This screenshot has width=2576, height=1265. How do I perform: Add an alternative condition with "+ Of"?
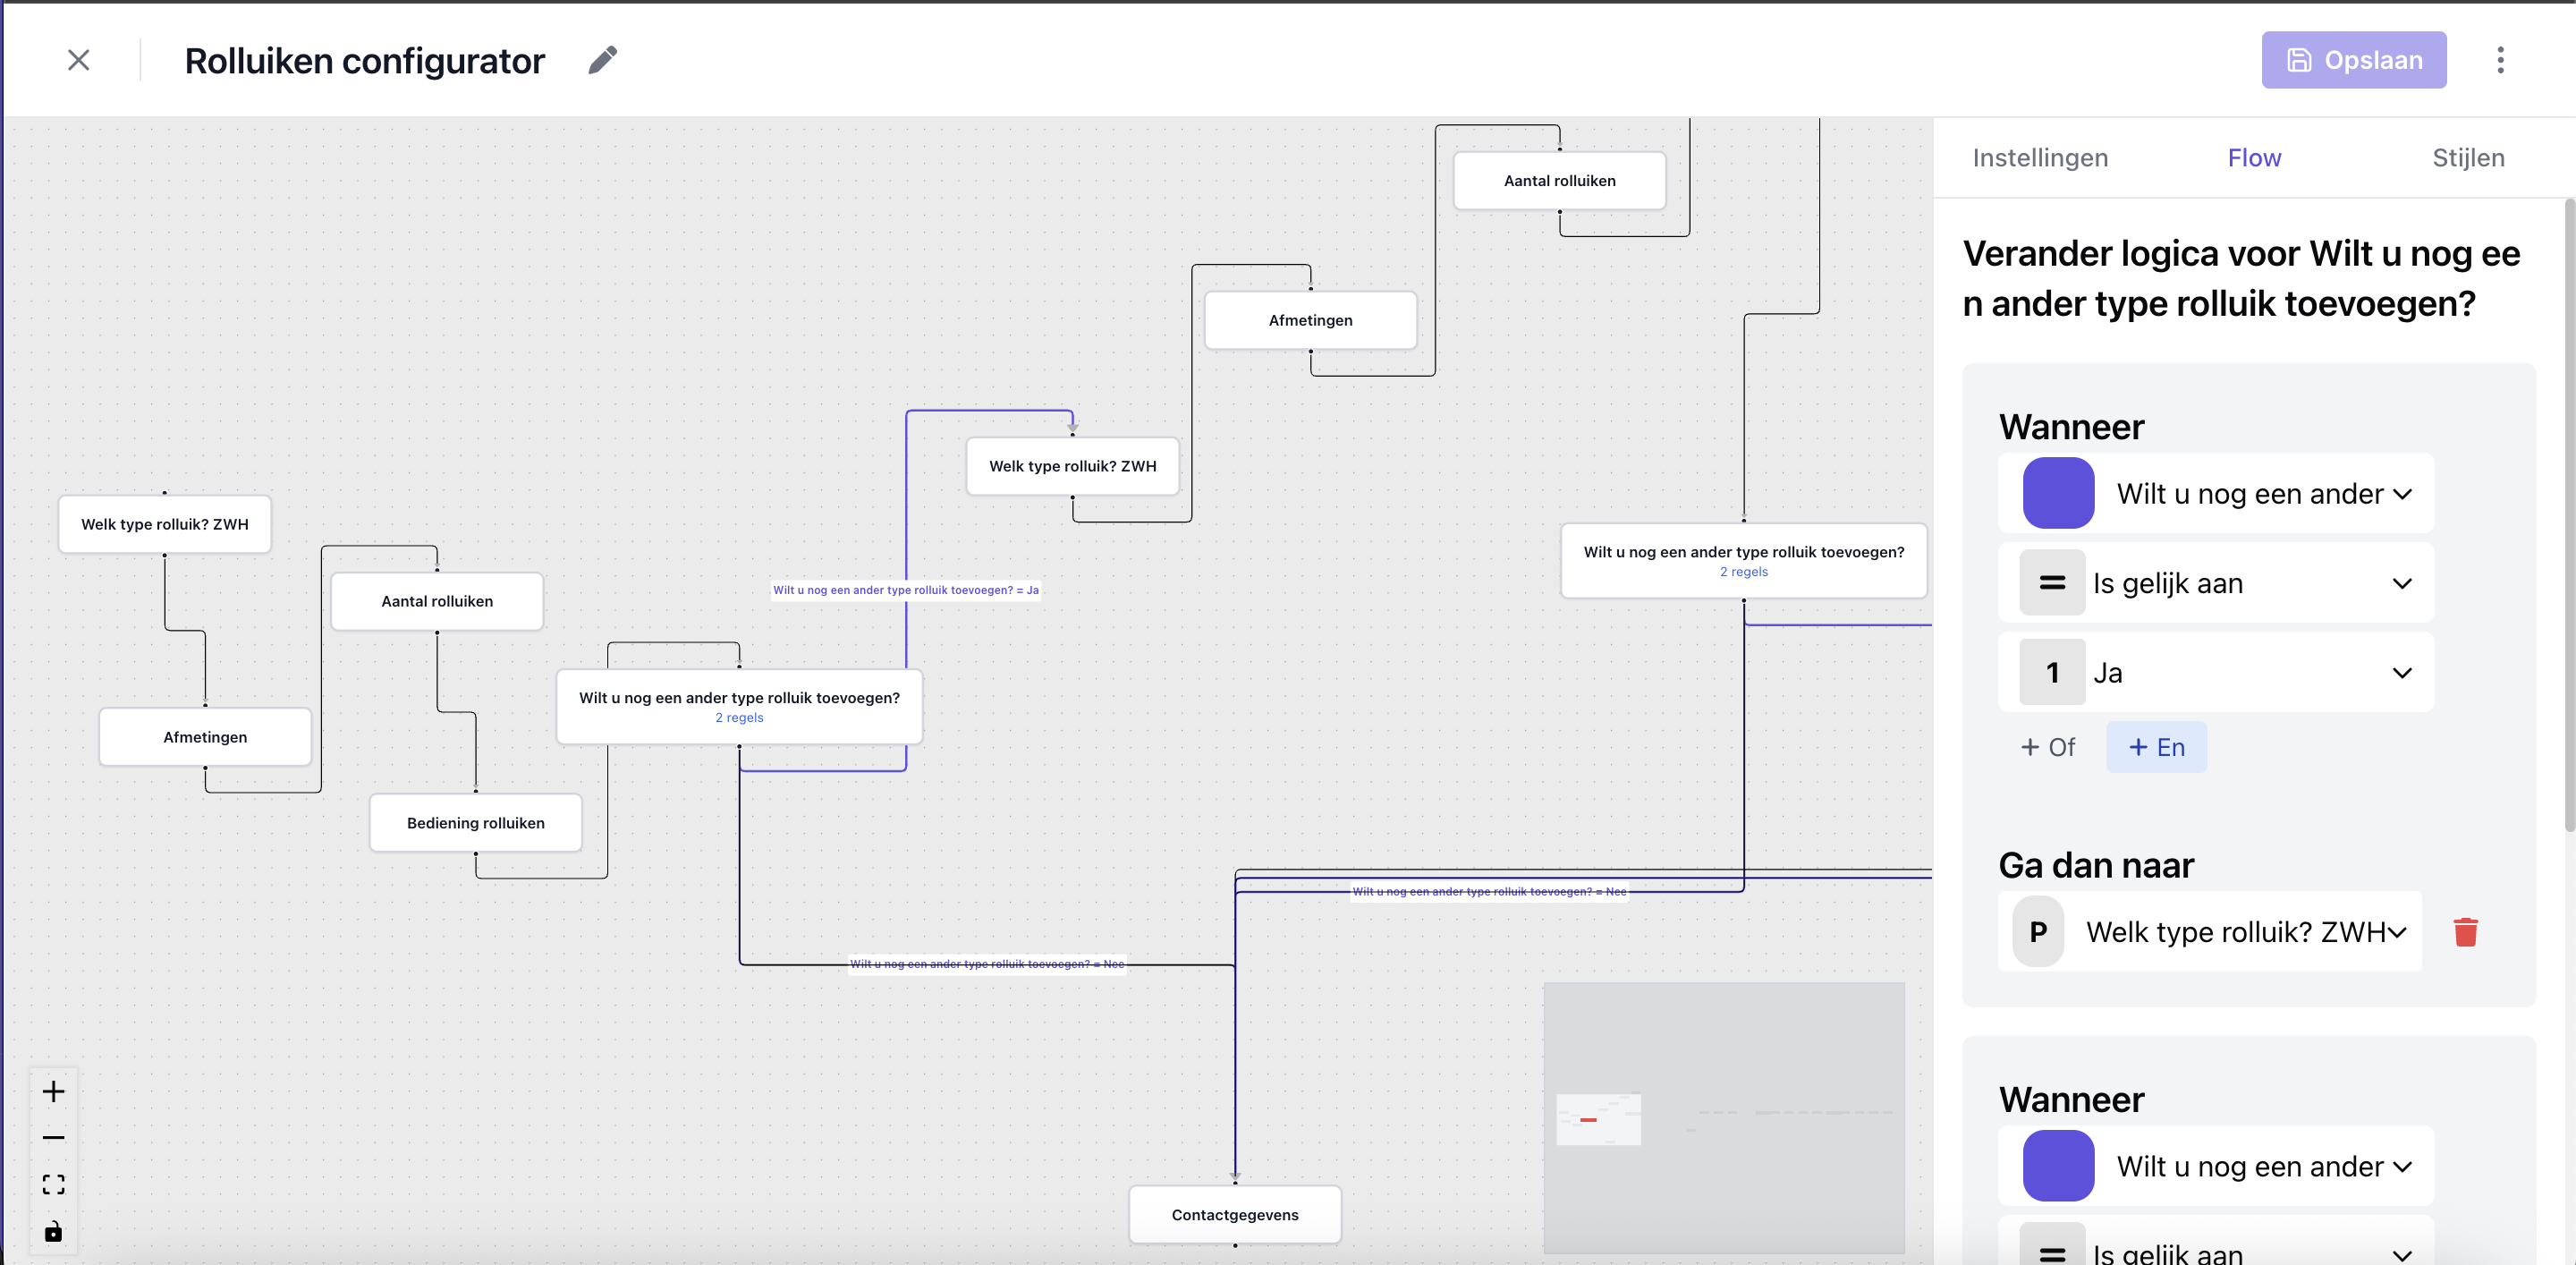[2048, 746]
